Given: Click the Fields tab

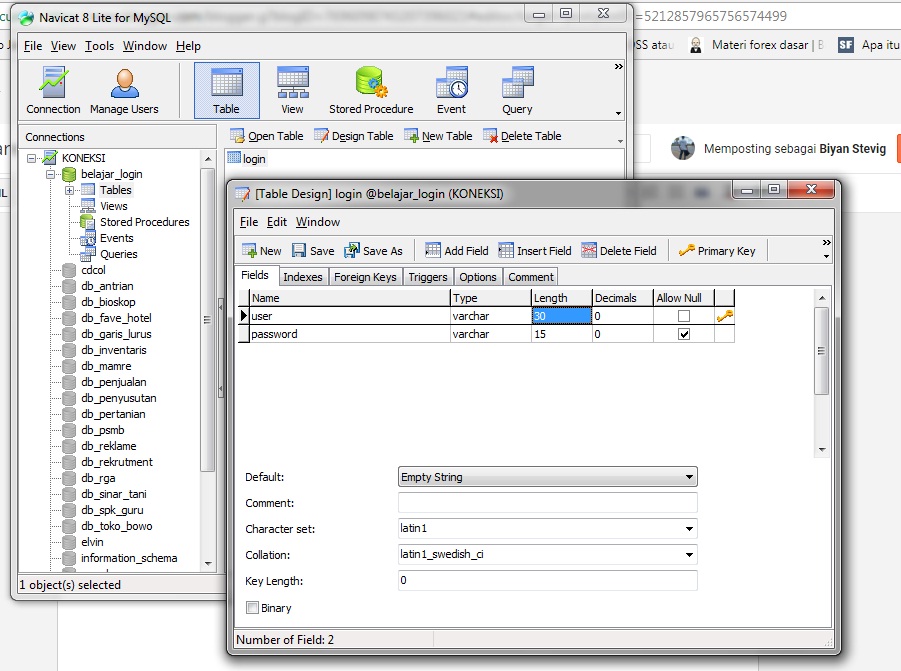Looking at the screenshot, I should pos(255,275).
